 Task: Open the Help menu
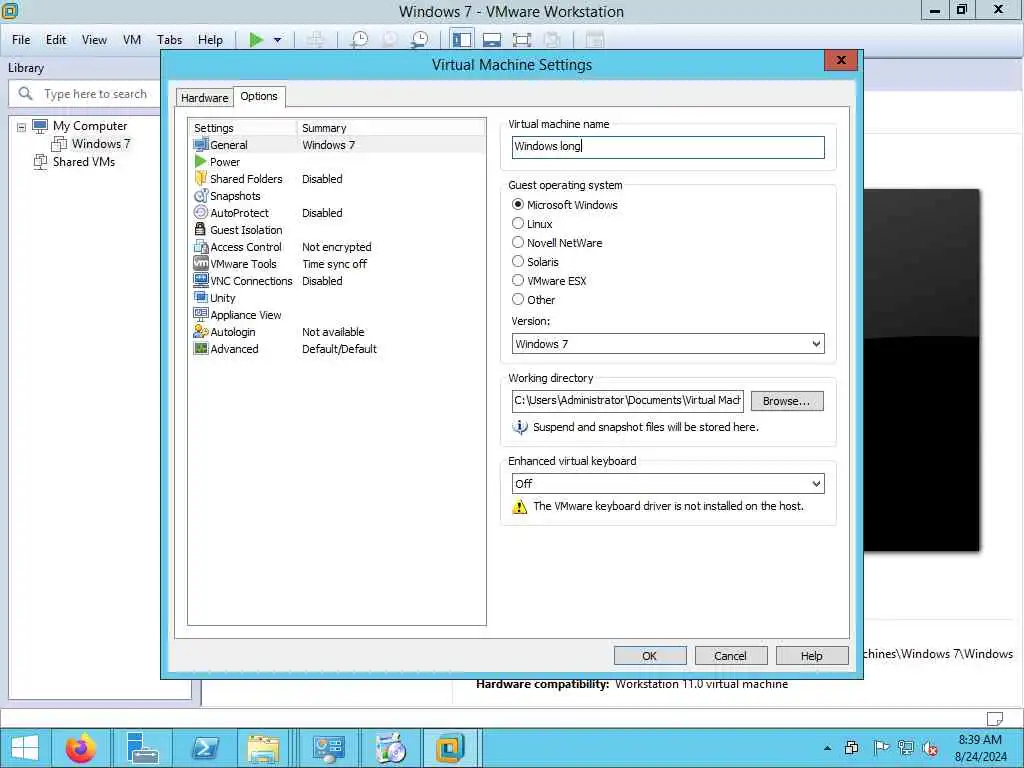(210, 40)
